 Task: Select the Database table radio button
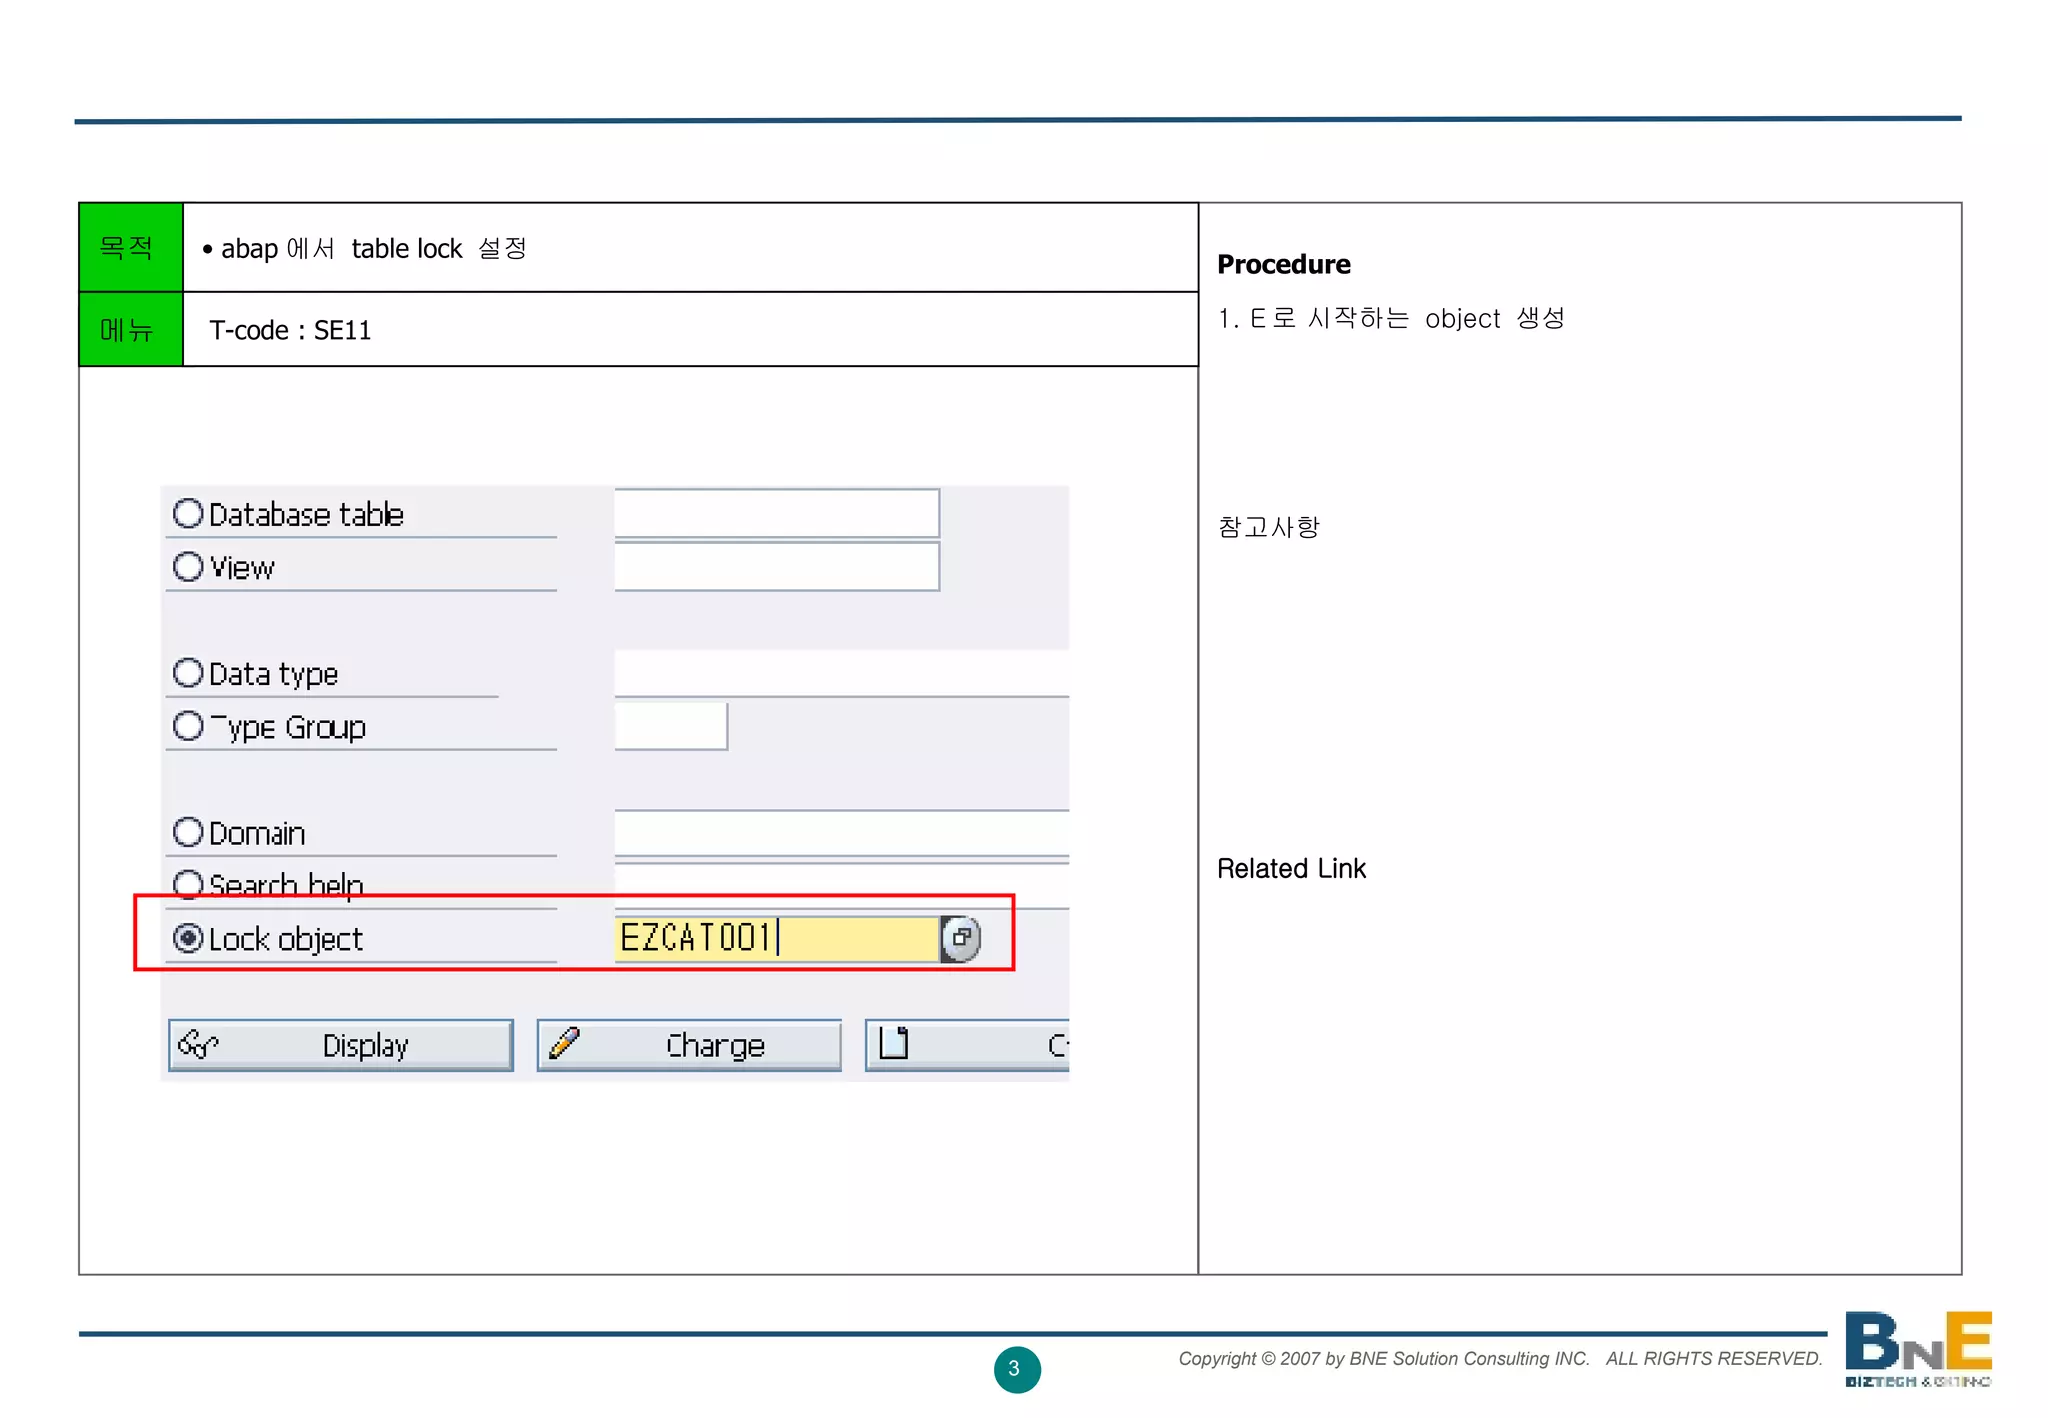pyautogui.click(x=188, y=514)
